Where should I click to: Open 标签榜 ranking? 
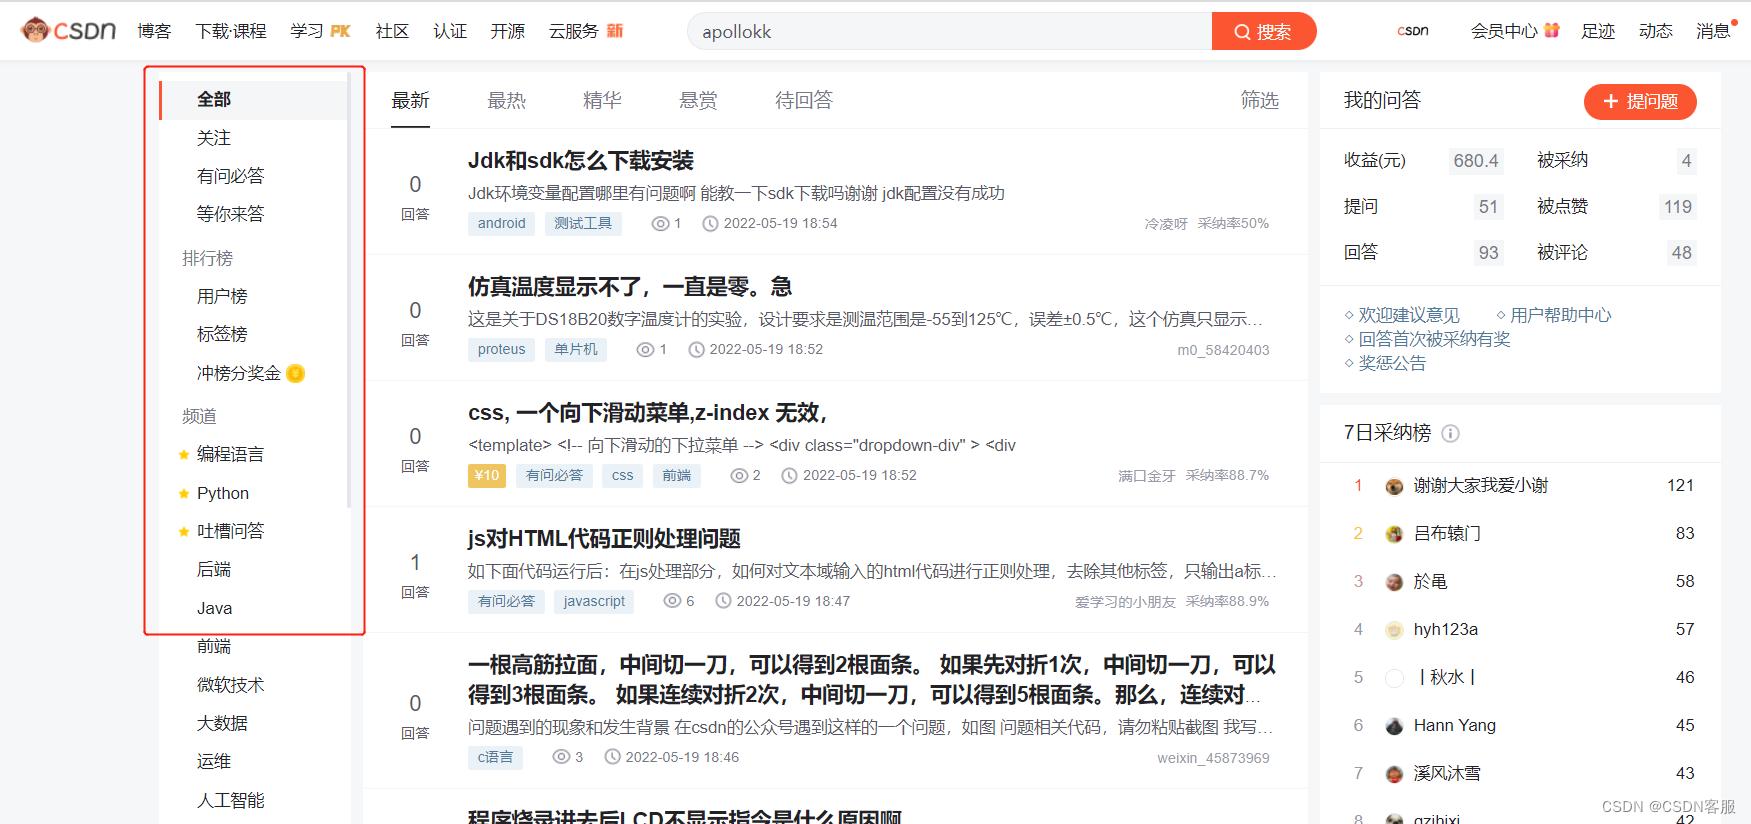pos(222,334)
